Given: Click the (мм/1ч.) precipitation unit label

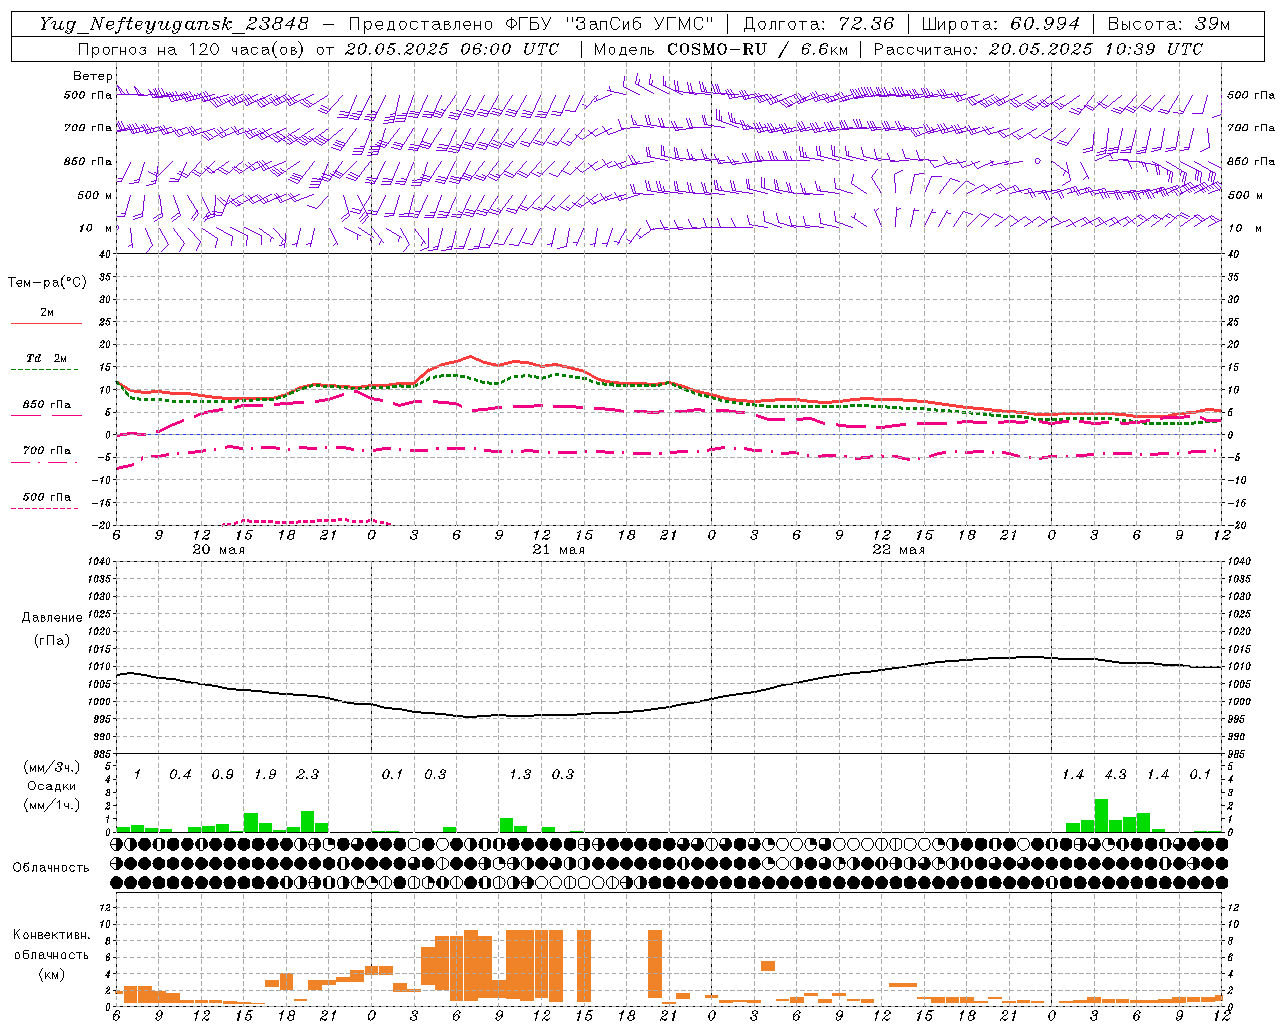Looking at the screenshot, I should click(x=51, y=805).
